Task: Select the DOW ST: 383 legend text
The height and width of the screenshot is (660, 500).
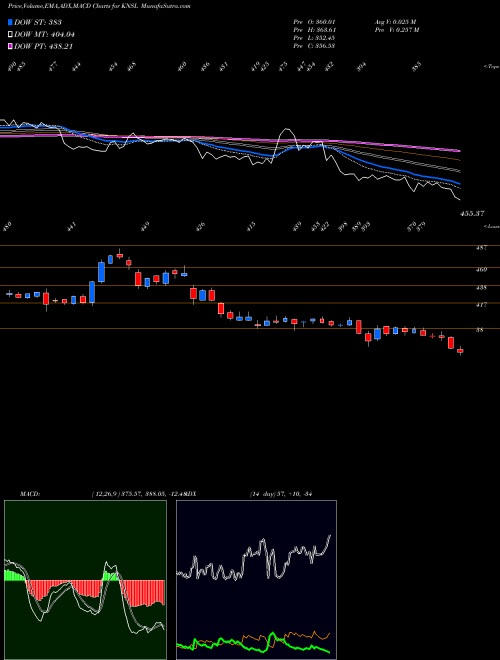Action: tap(38, 22)
